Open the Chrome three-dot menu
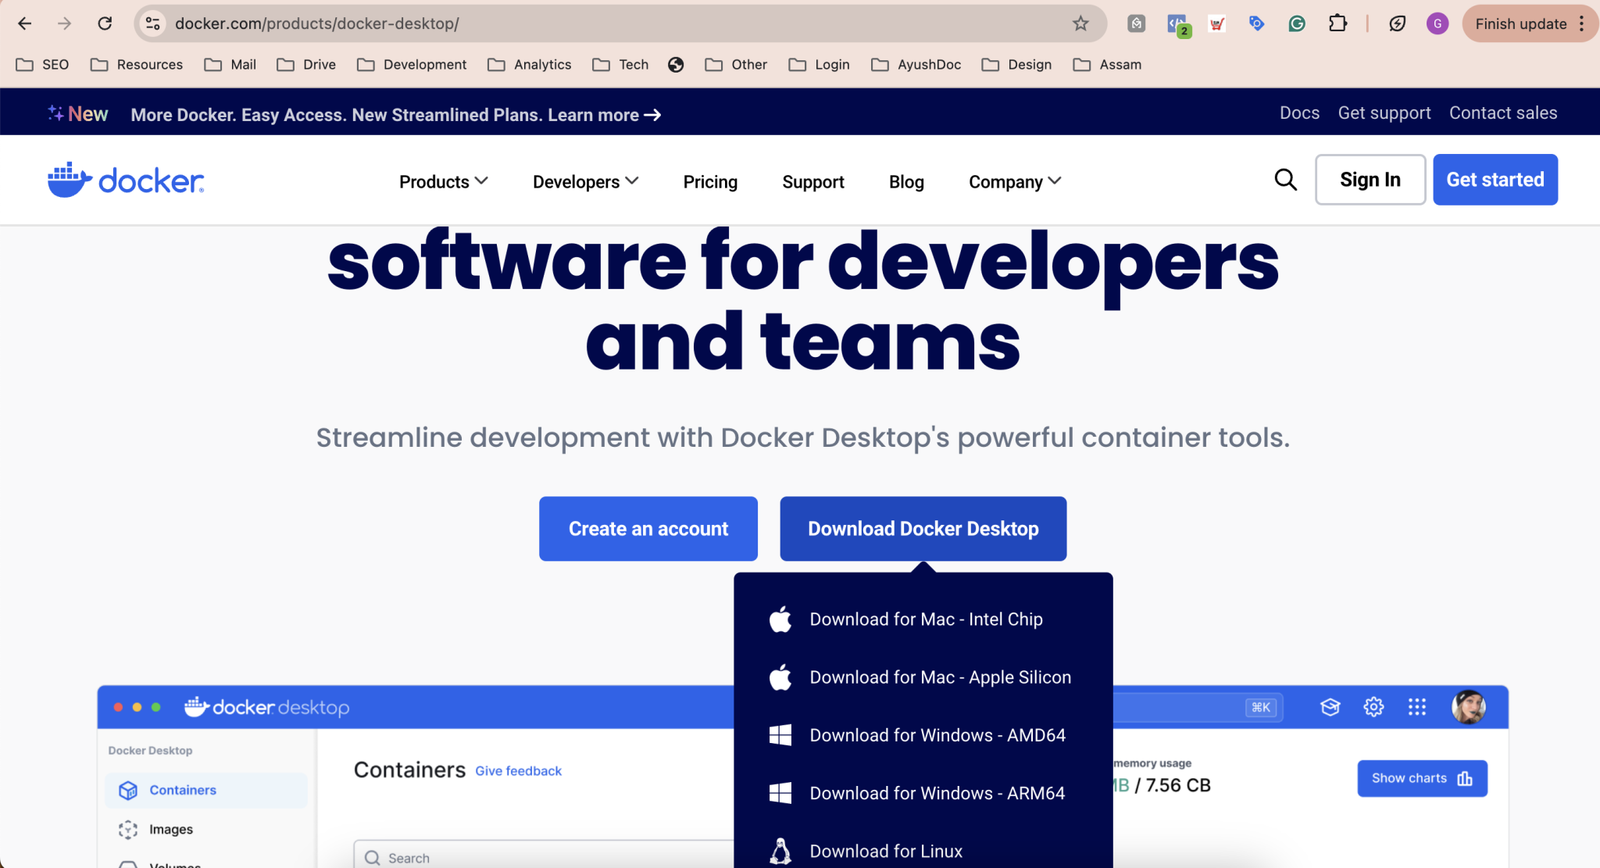 1582,23
